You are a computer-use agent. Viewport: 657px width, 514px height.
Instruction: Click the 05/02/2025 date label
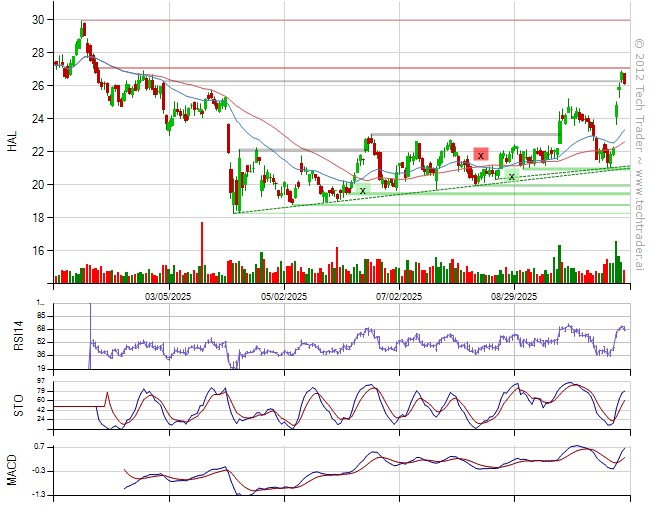(x=284, y=297)
